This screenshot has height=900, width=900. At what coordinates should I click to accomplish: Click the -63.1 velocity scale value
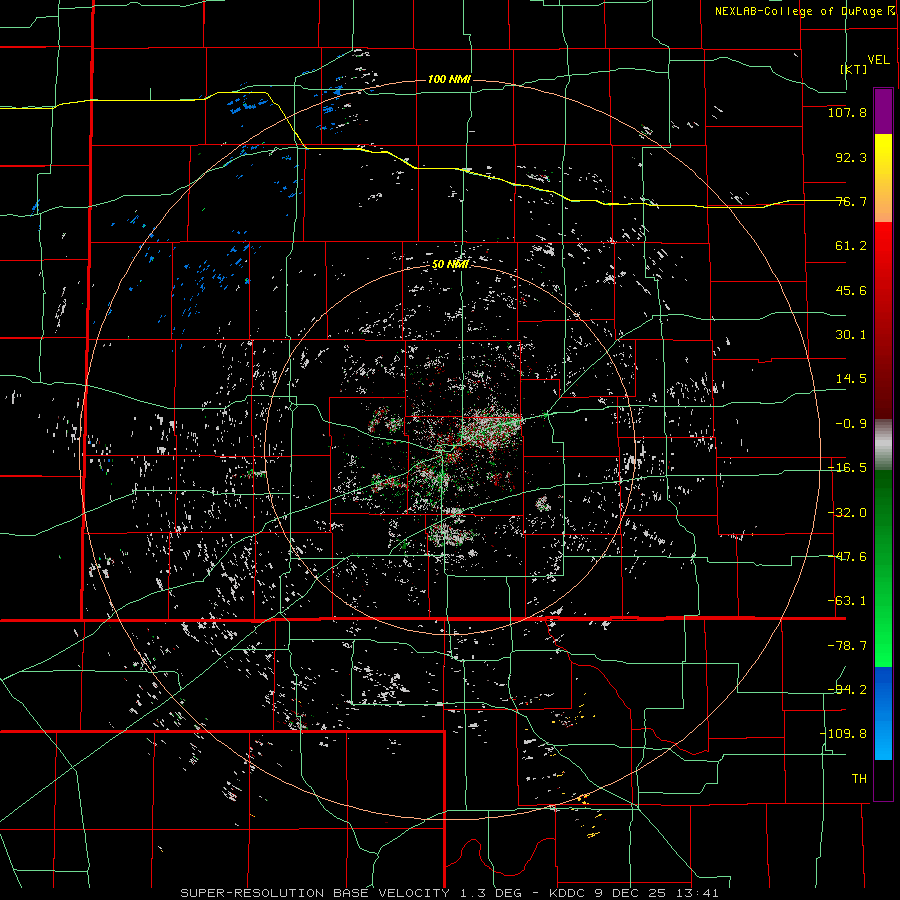pyautogui.click(x=847, y=601)
